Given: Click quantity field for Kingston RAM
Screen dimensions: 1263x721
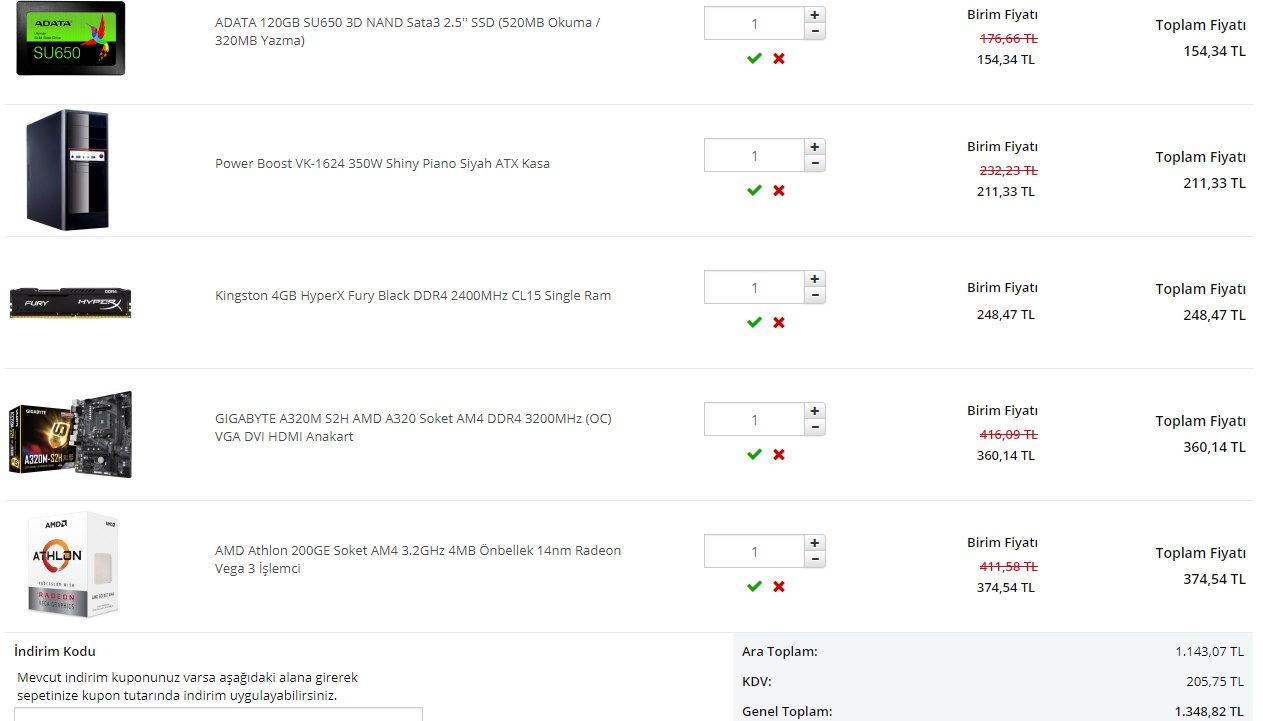Looking at the screenshot, I should click(x=754, y=288).
